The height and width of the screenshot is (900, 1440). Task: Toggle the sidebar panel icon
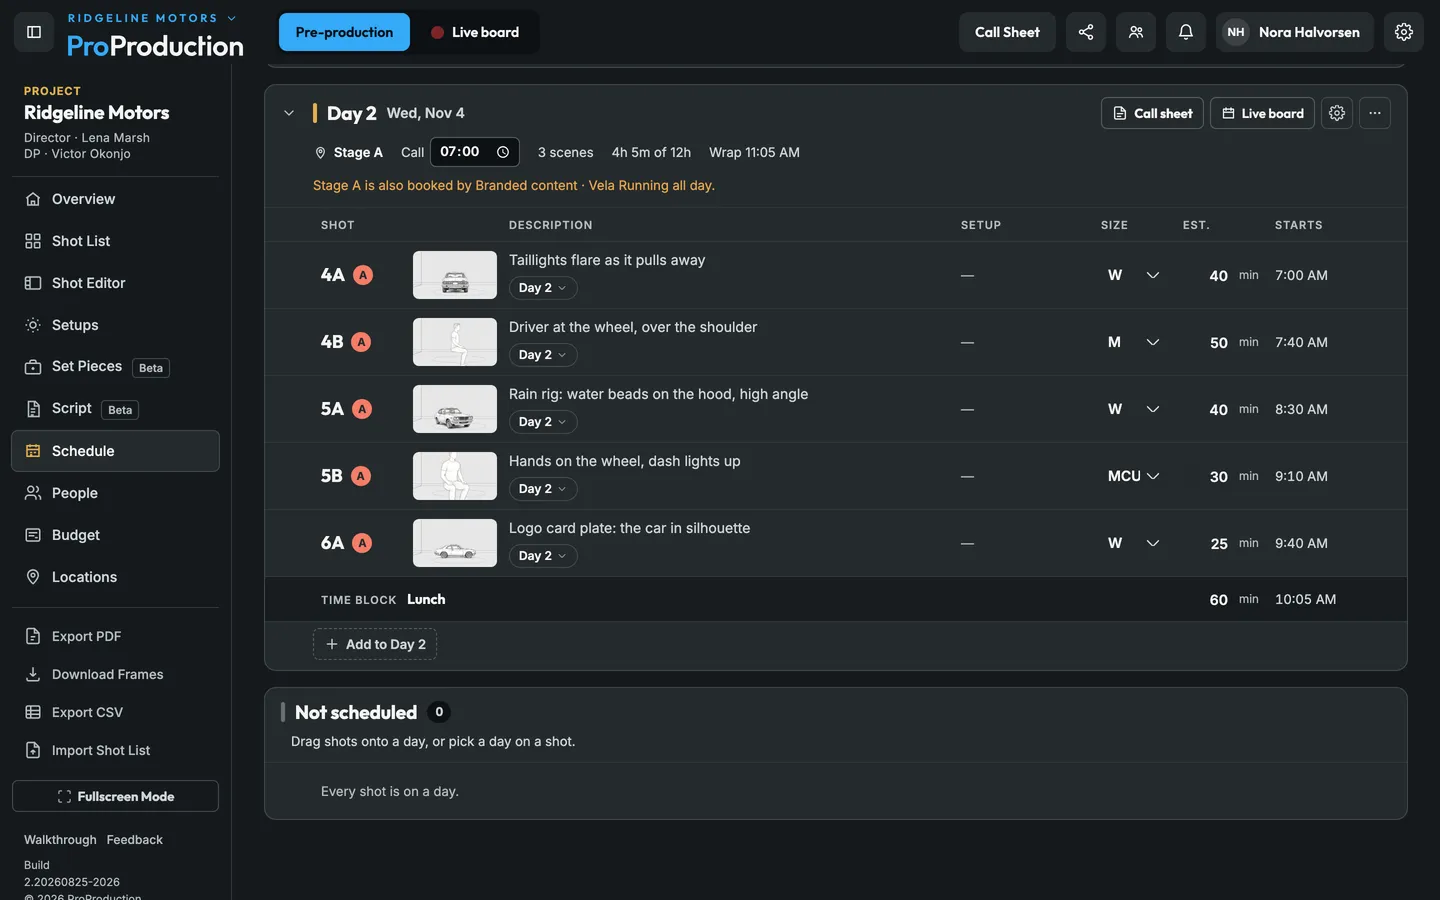(33, 32)
